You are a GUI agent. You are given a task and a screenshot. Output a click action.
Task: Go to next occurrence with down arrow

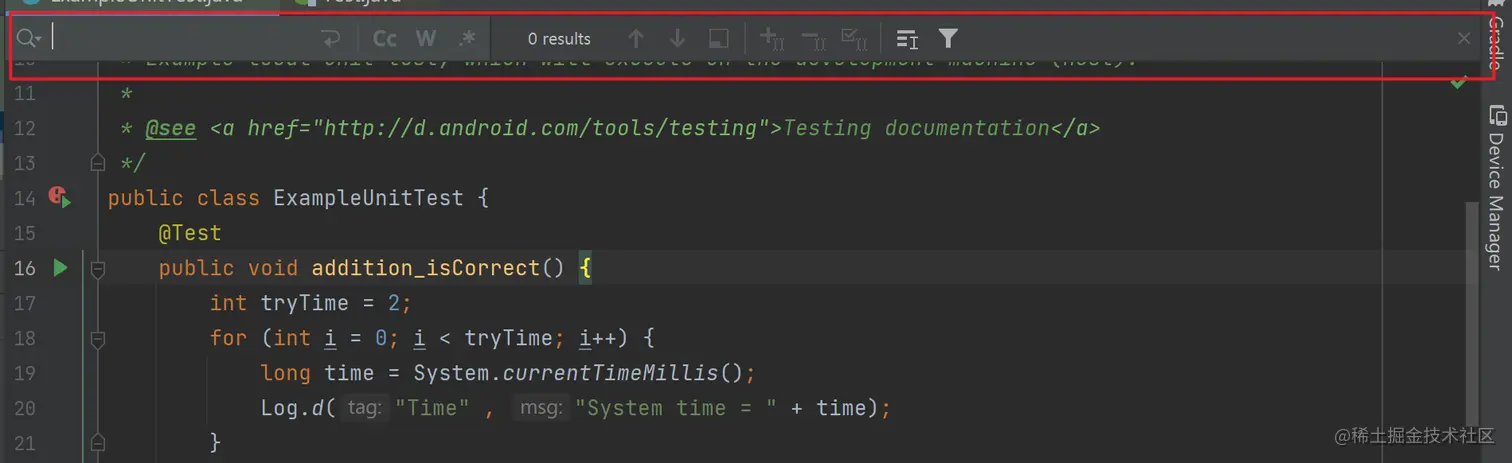677,39
